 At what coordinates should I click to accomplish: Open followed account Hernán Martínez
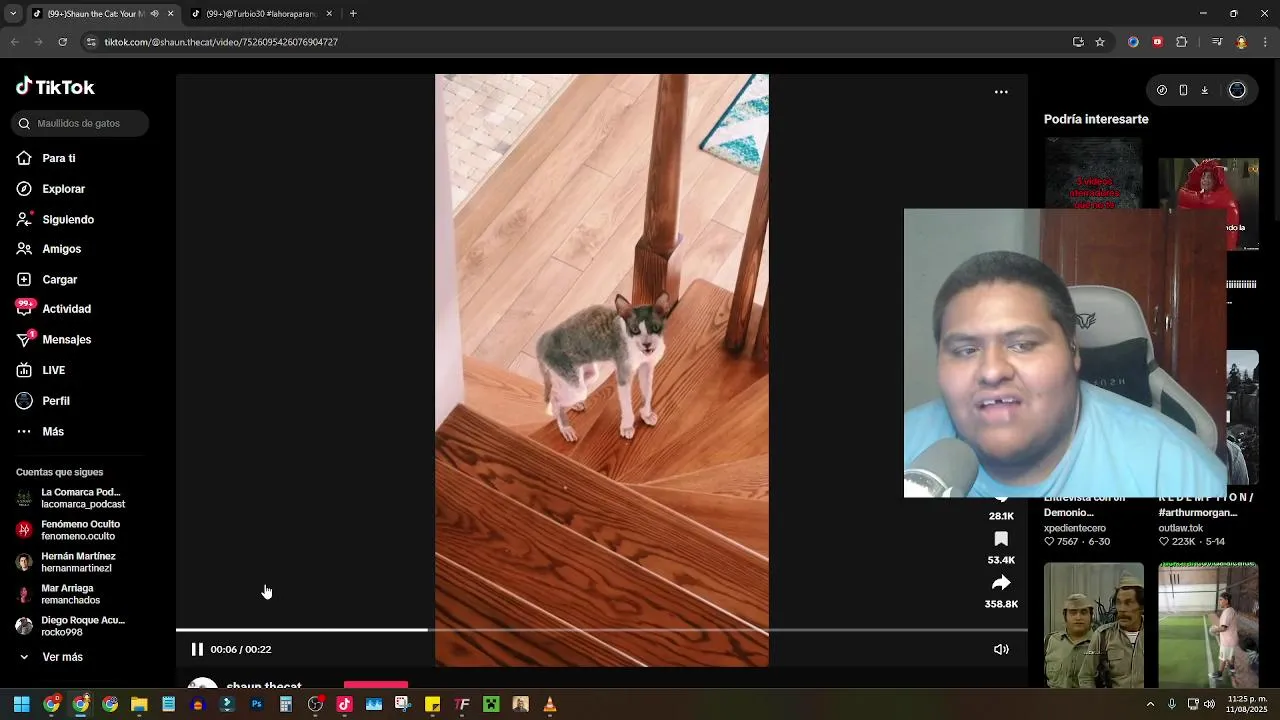(67, 562)
